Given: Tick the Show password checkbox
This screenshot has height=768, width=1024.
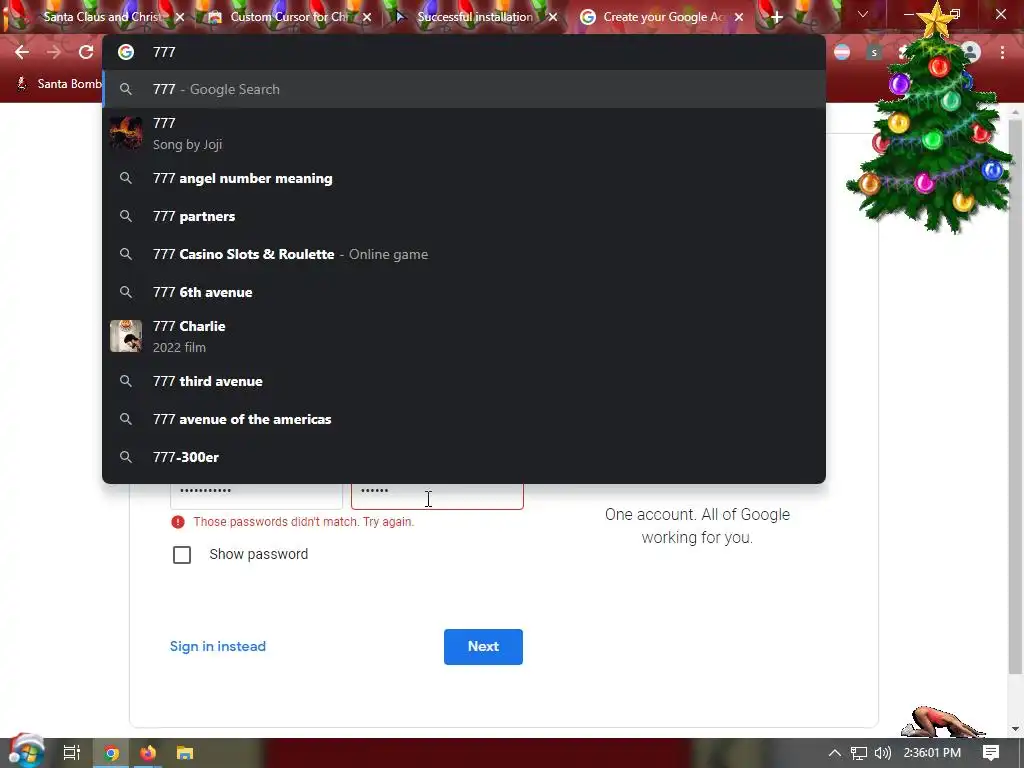Looking at the screenshot, I should click(182, 554).
